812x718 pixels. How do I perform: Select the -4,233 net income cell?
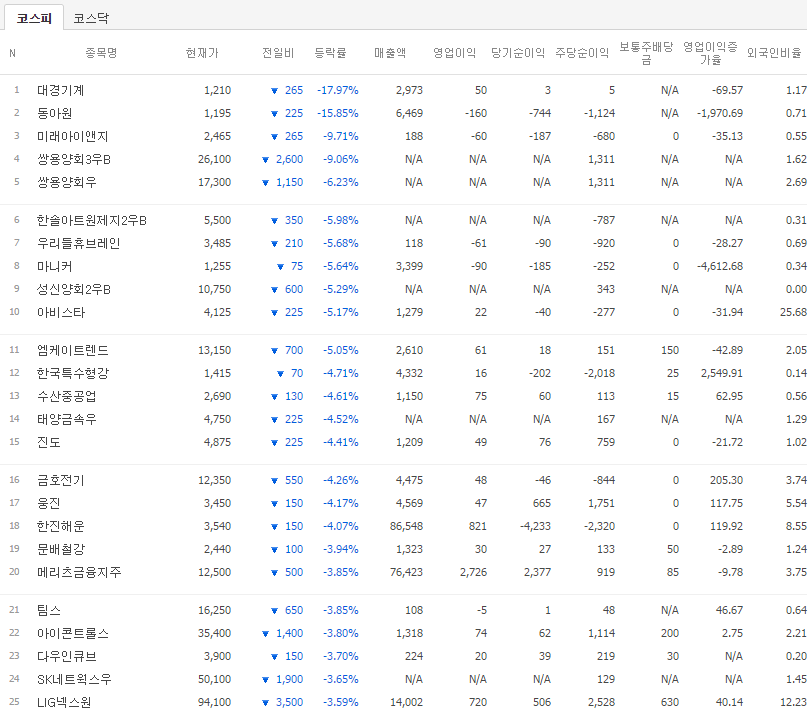coord(535,526)
